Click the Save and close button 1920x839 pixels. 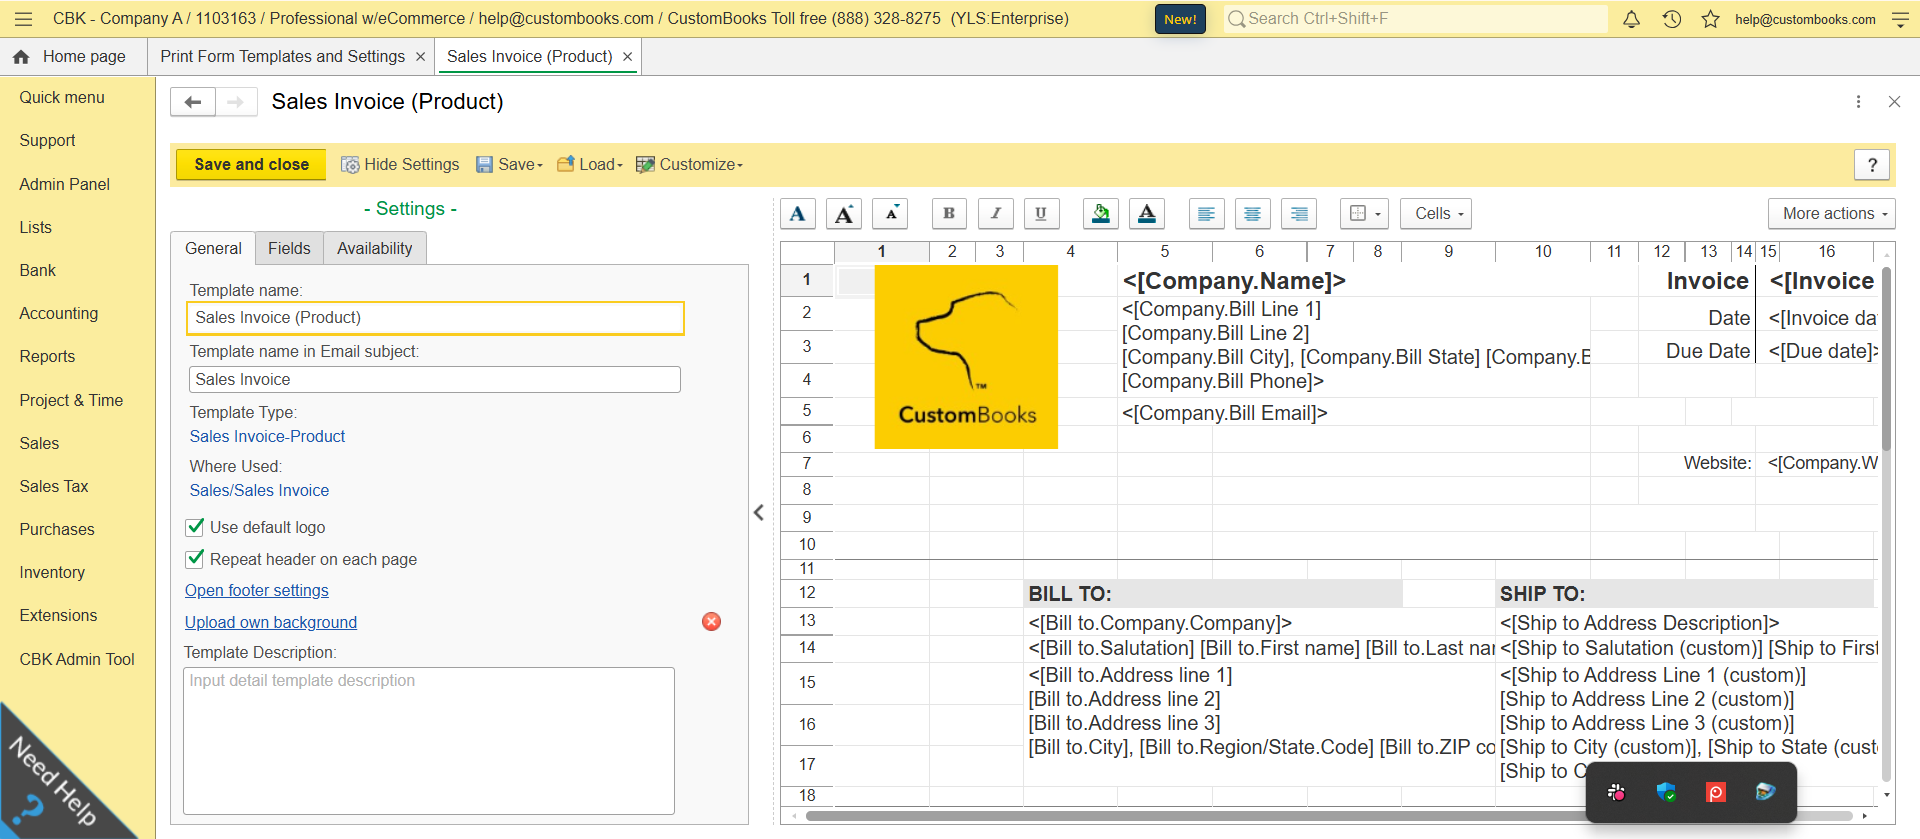pyautogui.click(x=251, y=164)
